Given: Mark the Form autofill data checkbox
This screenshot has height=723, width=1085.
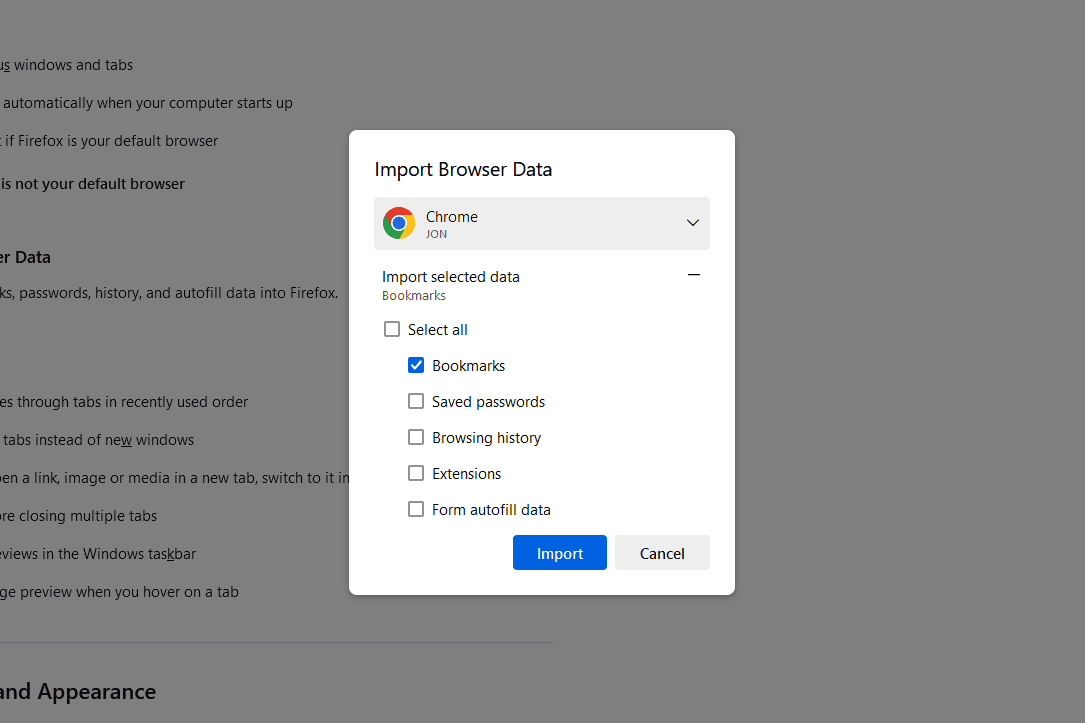Looking at the screenshot, I should click(416, 510).
